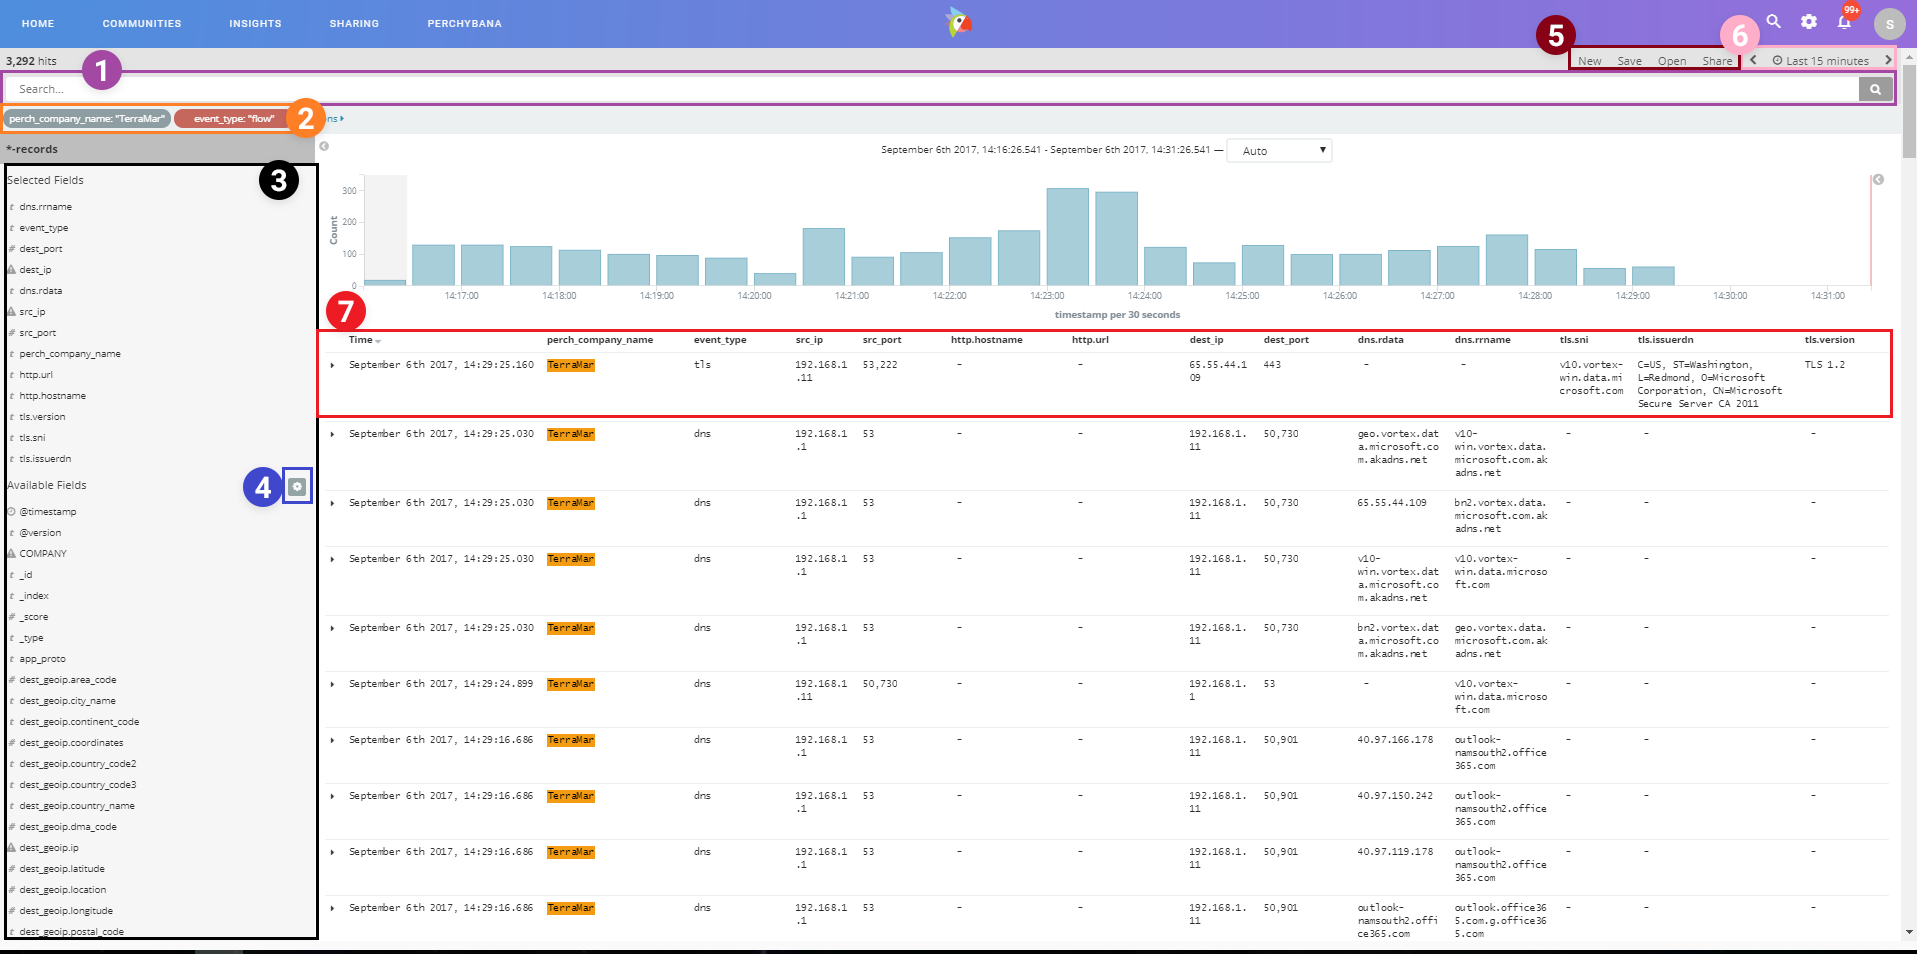Open the Last 15 minutes time picker
Image resolution: width=1917 pixels, height=954 pixels.
click(x=1820, y=61)
